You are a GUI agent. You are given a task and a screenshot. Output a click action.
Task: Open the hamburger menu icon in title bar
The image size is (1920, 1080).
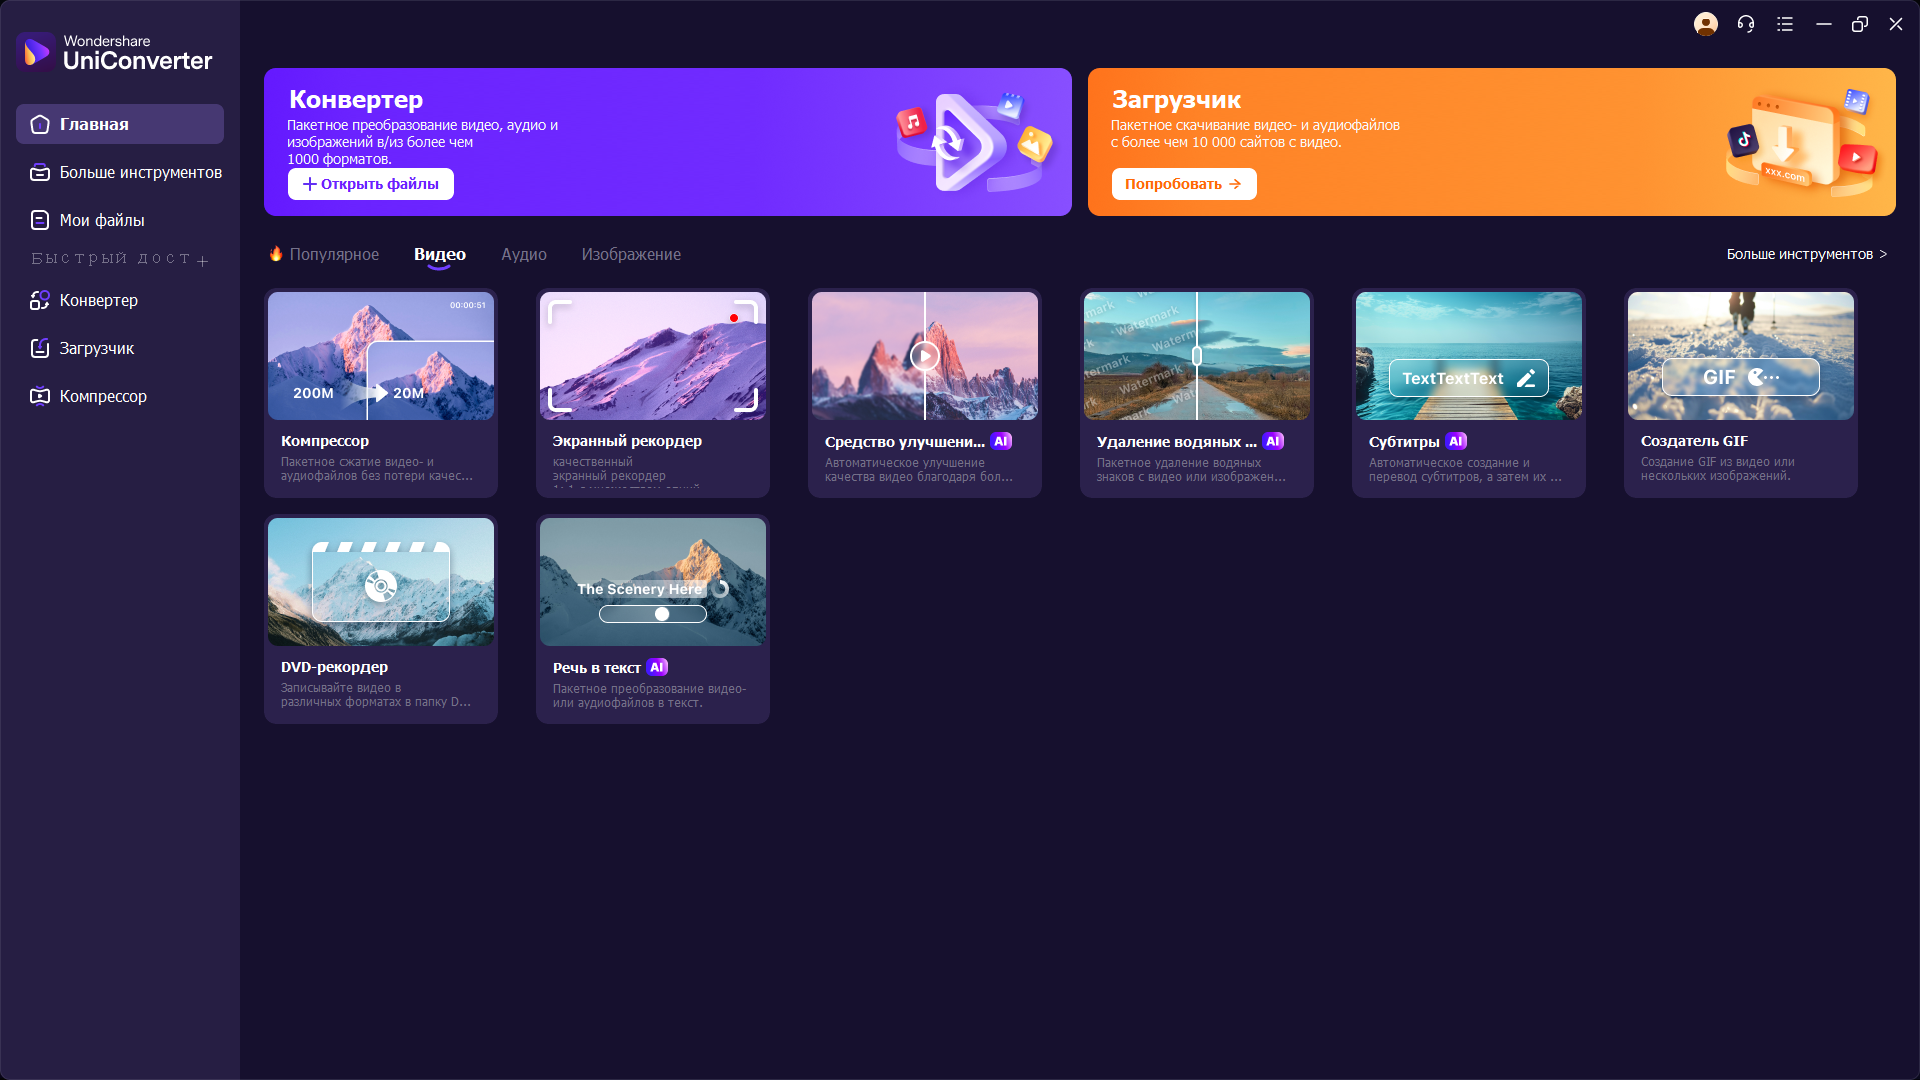click(x=1785, y=24)
